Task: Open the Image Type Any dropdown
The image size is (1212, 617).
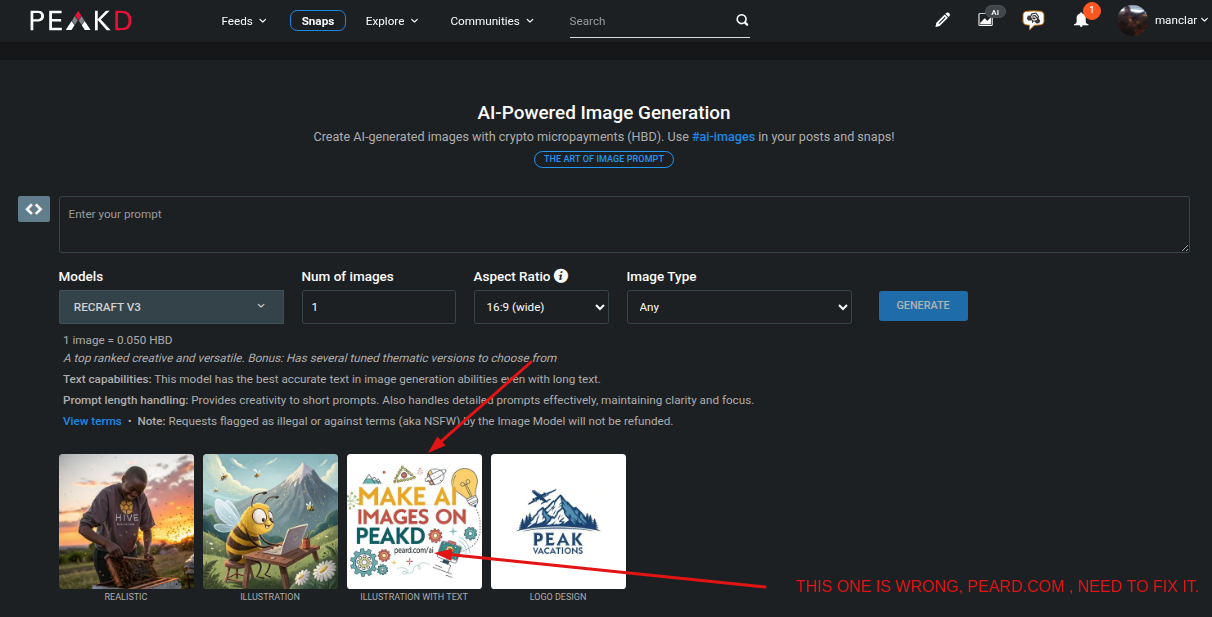Action: coord(739,307)
